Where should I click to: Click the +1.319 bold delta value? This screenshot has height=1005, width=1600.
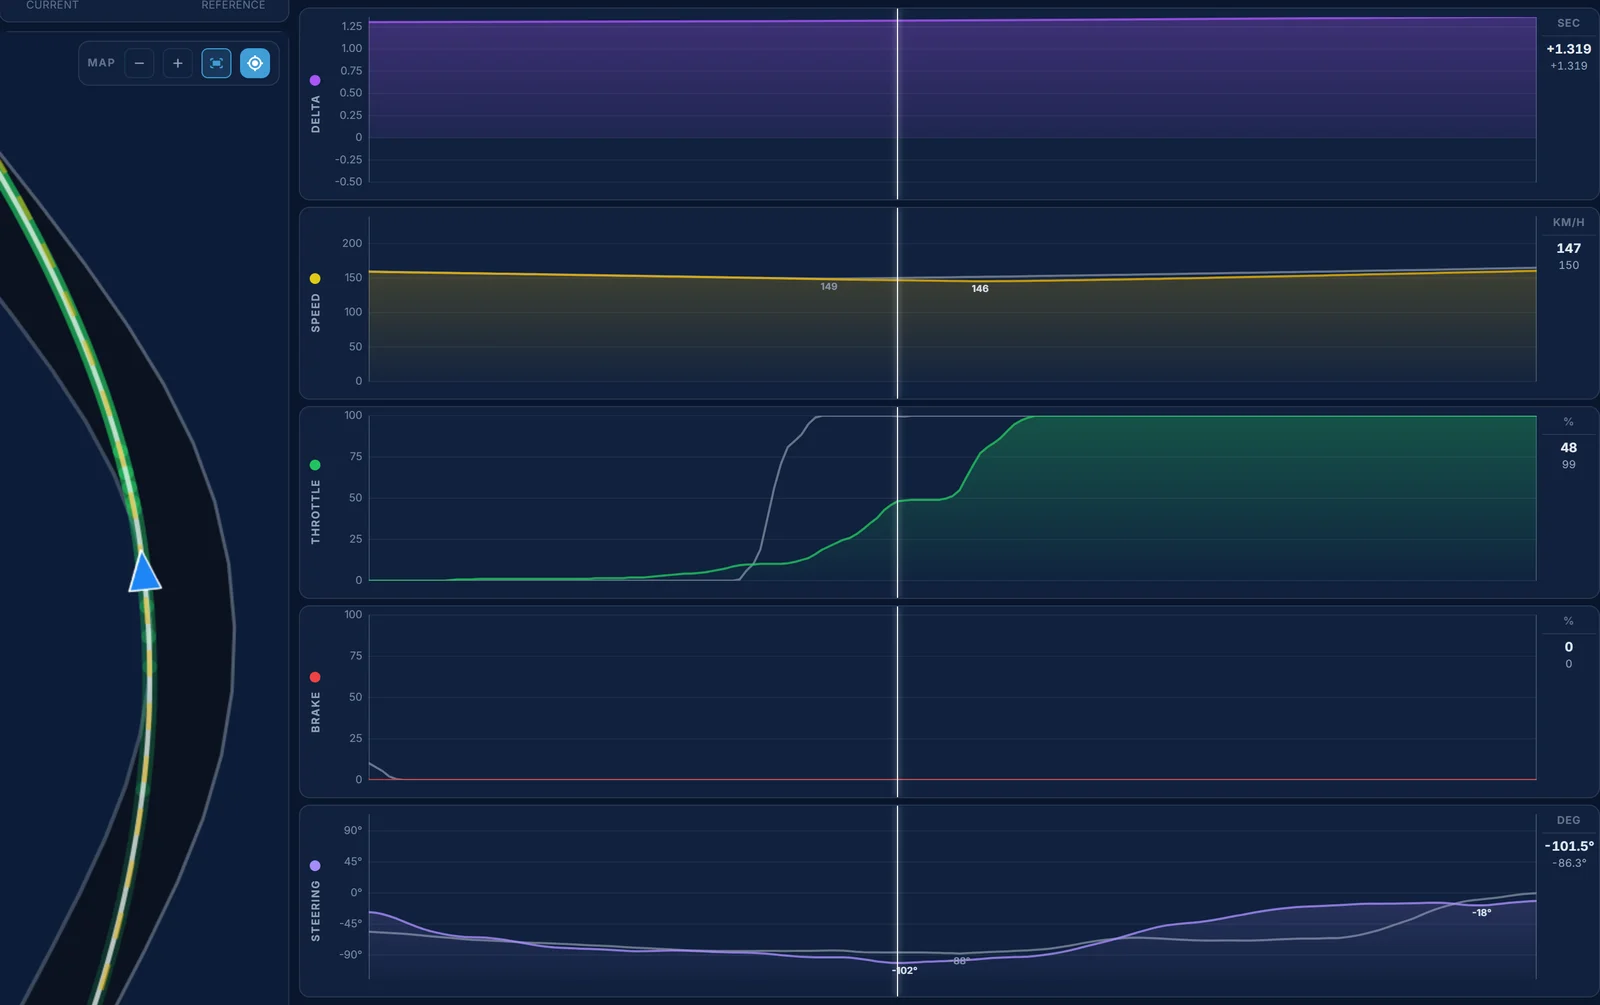click(x=1568, y=49)
